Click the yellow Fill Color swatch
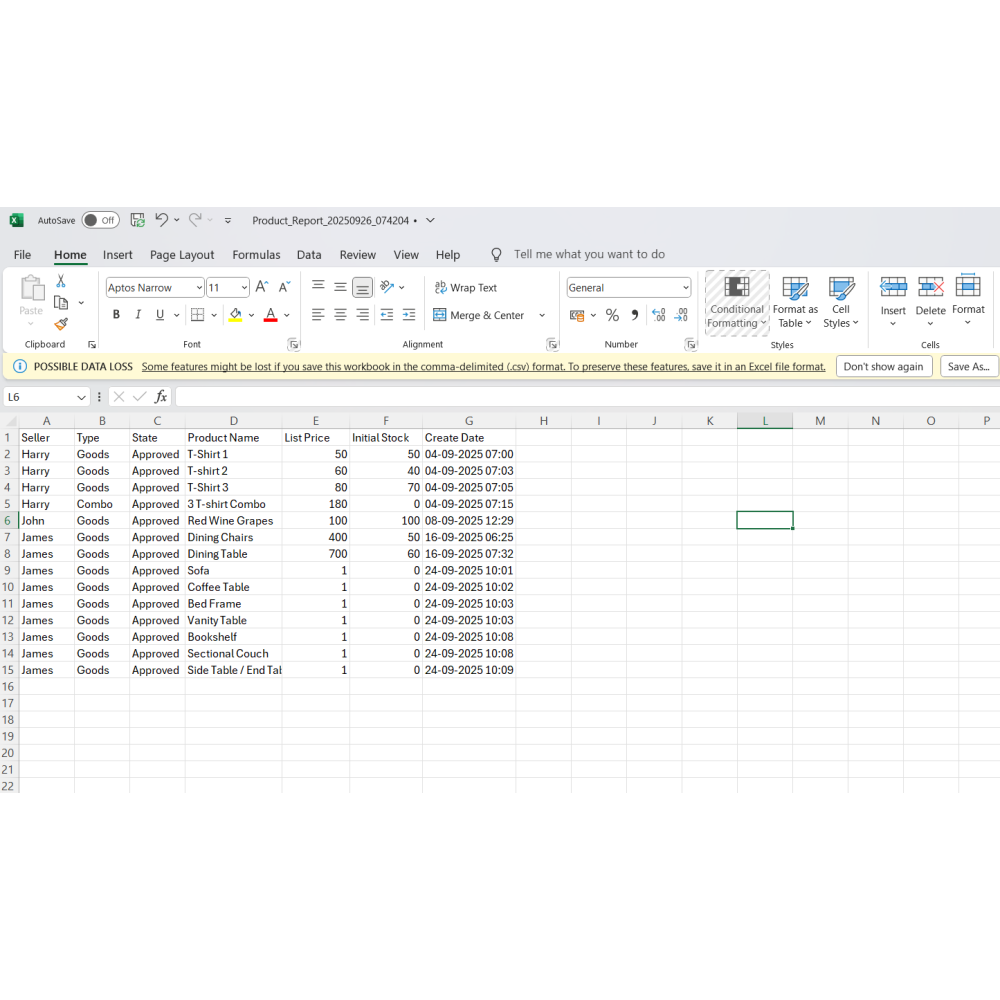Screen dimensions: 1000x1000 coord(235,315)
